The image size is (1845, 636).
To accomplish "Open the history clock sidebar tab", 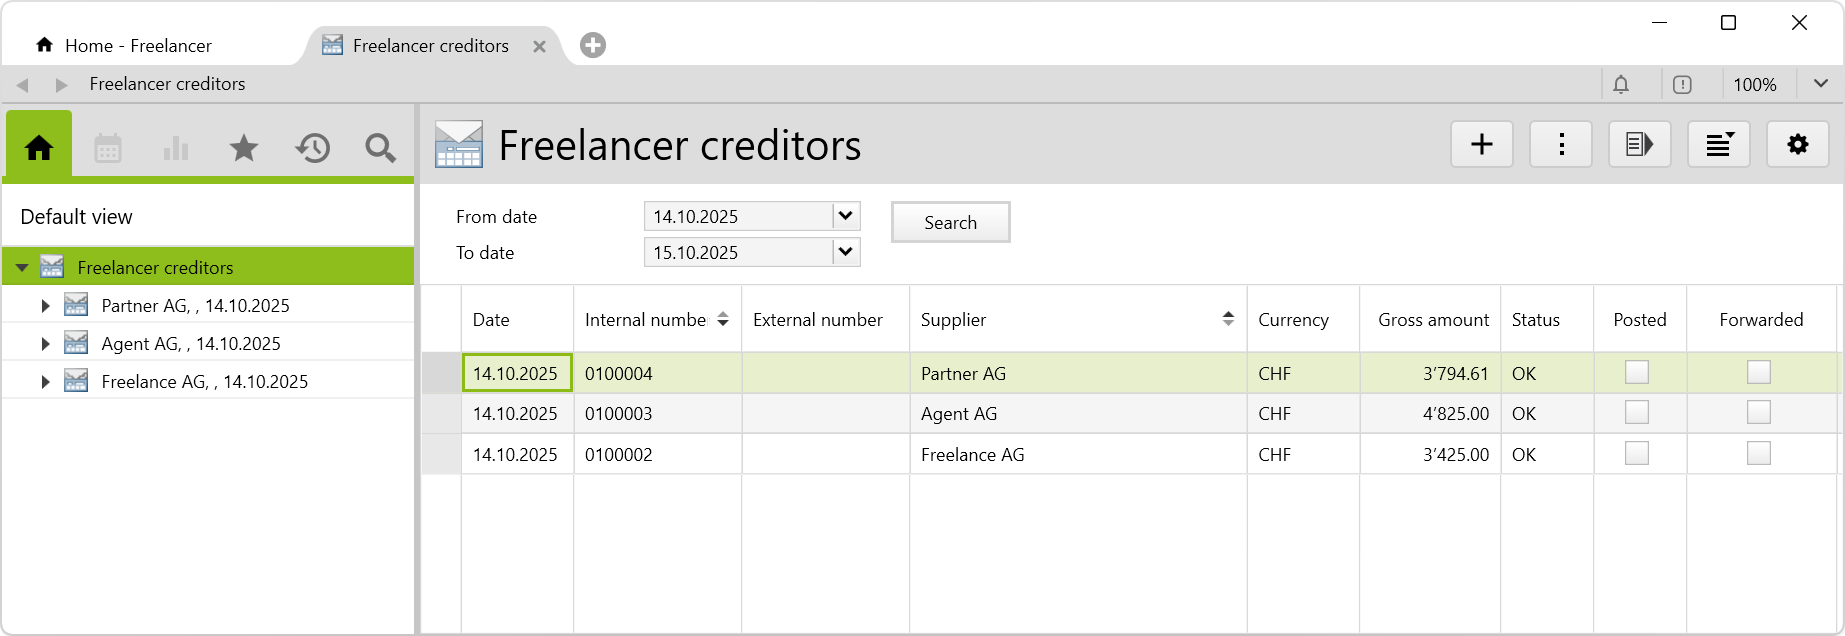I will 312,149.
